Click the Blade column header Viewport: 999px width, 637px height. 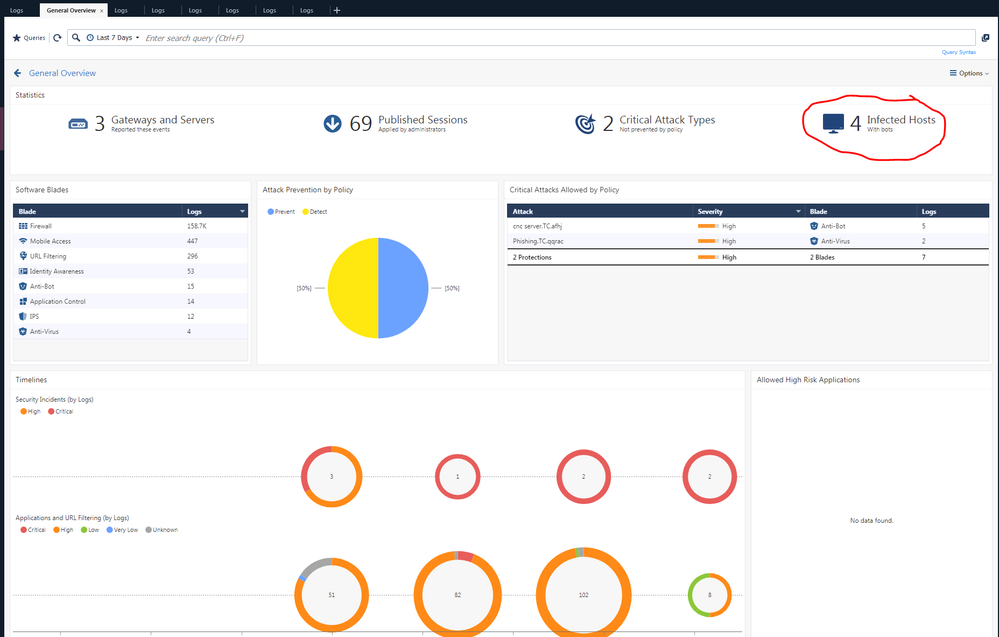(97, 211)
